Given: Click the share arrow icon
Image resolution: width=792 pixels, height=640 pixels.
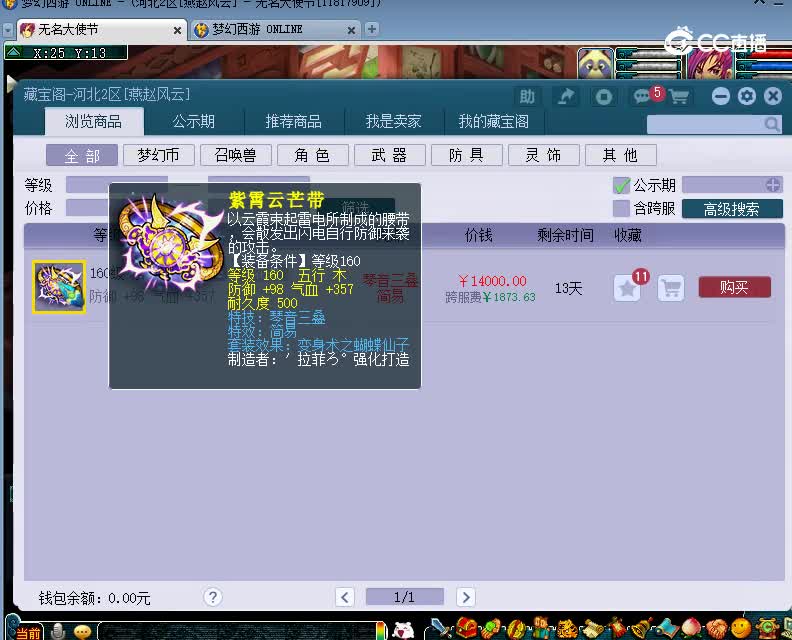Looking at the screenshot, I should pos(566,96).
